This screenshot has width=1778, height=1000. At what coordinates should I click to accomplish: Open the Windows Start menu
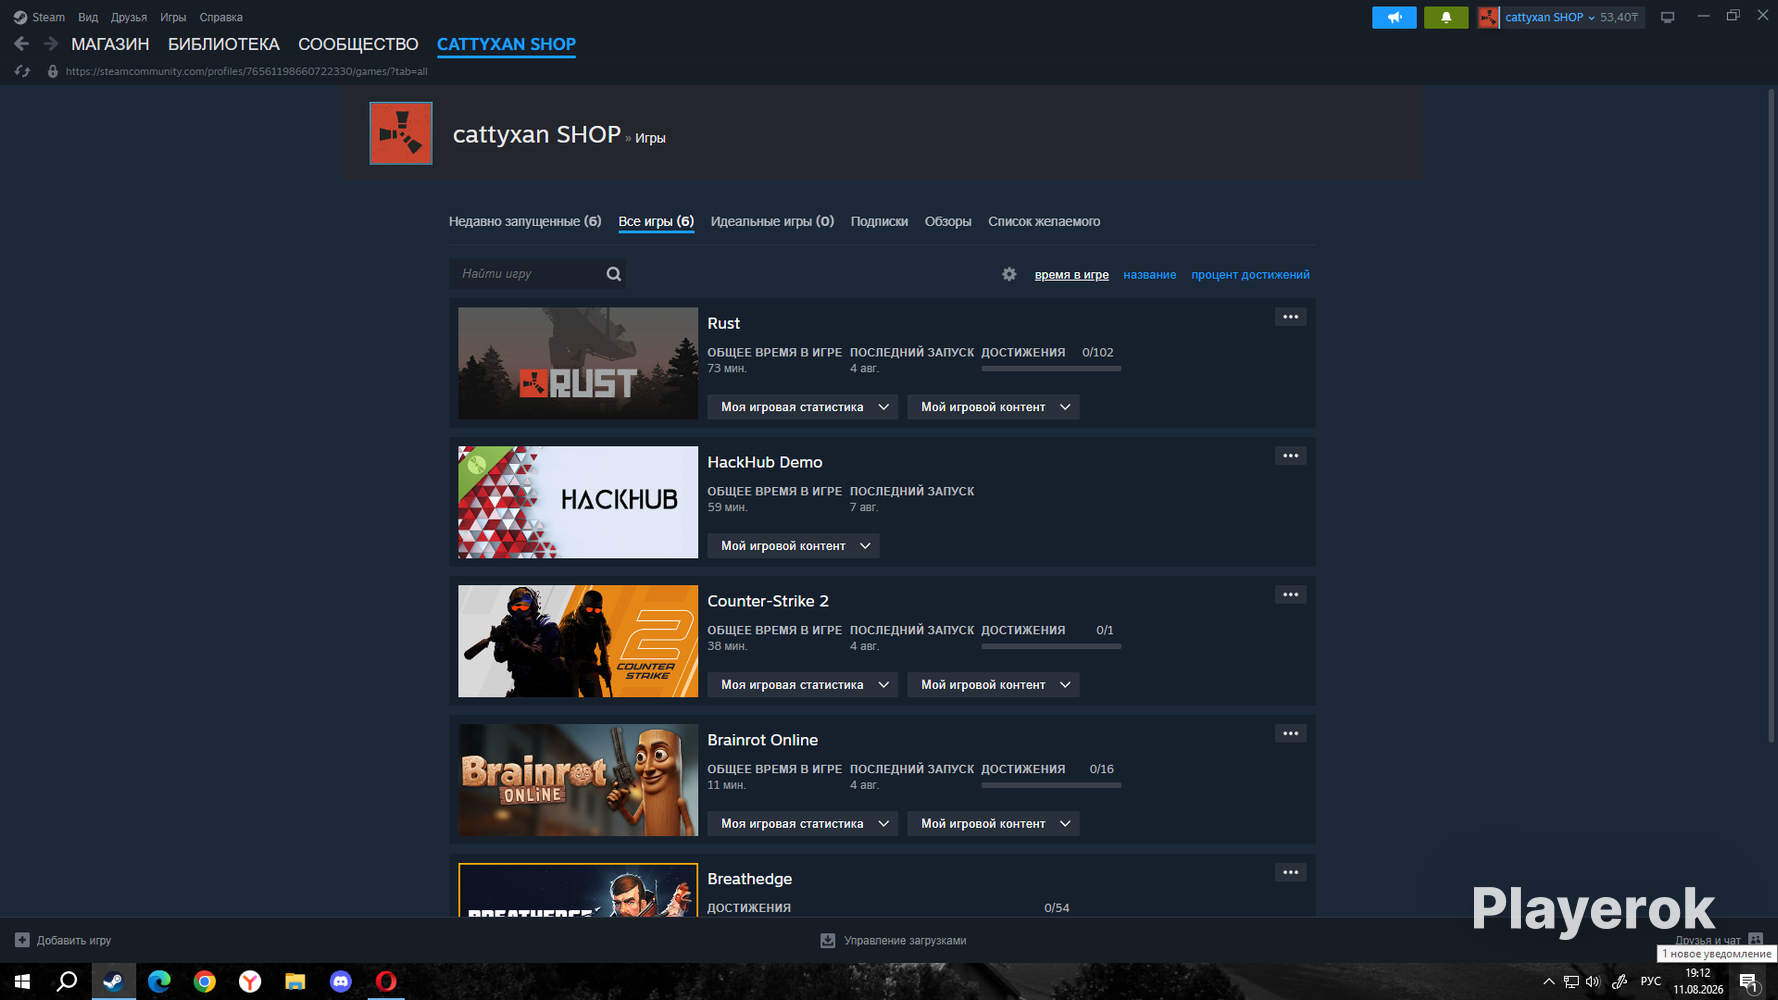22,982
